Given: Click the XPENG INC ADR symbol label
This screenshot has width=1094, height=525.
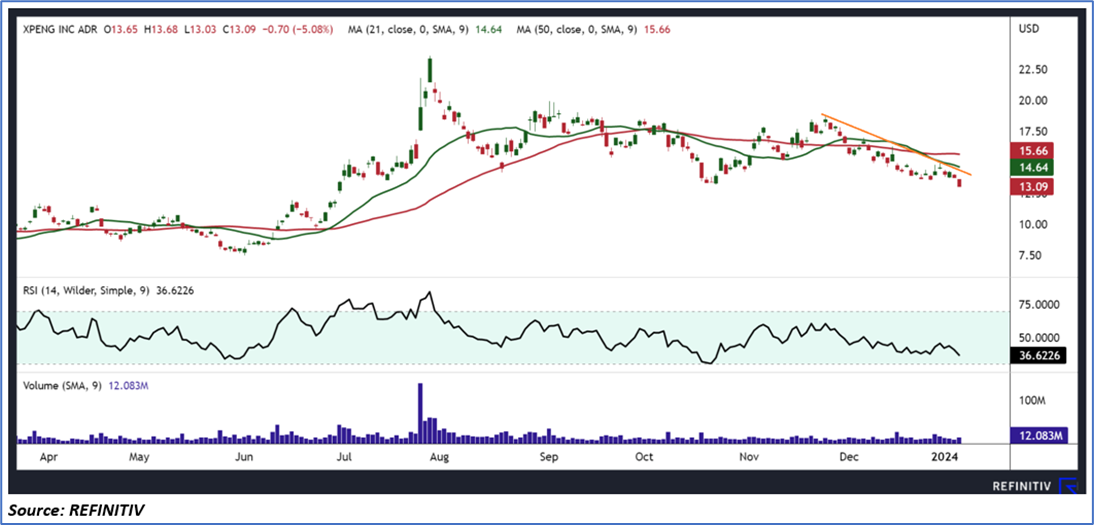Looking at the screenshot, I should (x=59, y=31).
